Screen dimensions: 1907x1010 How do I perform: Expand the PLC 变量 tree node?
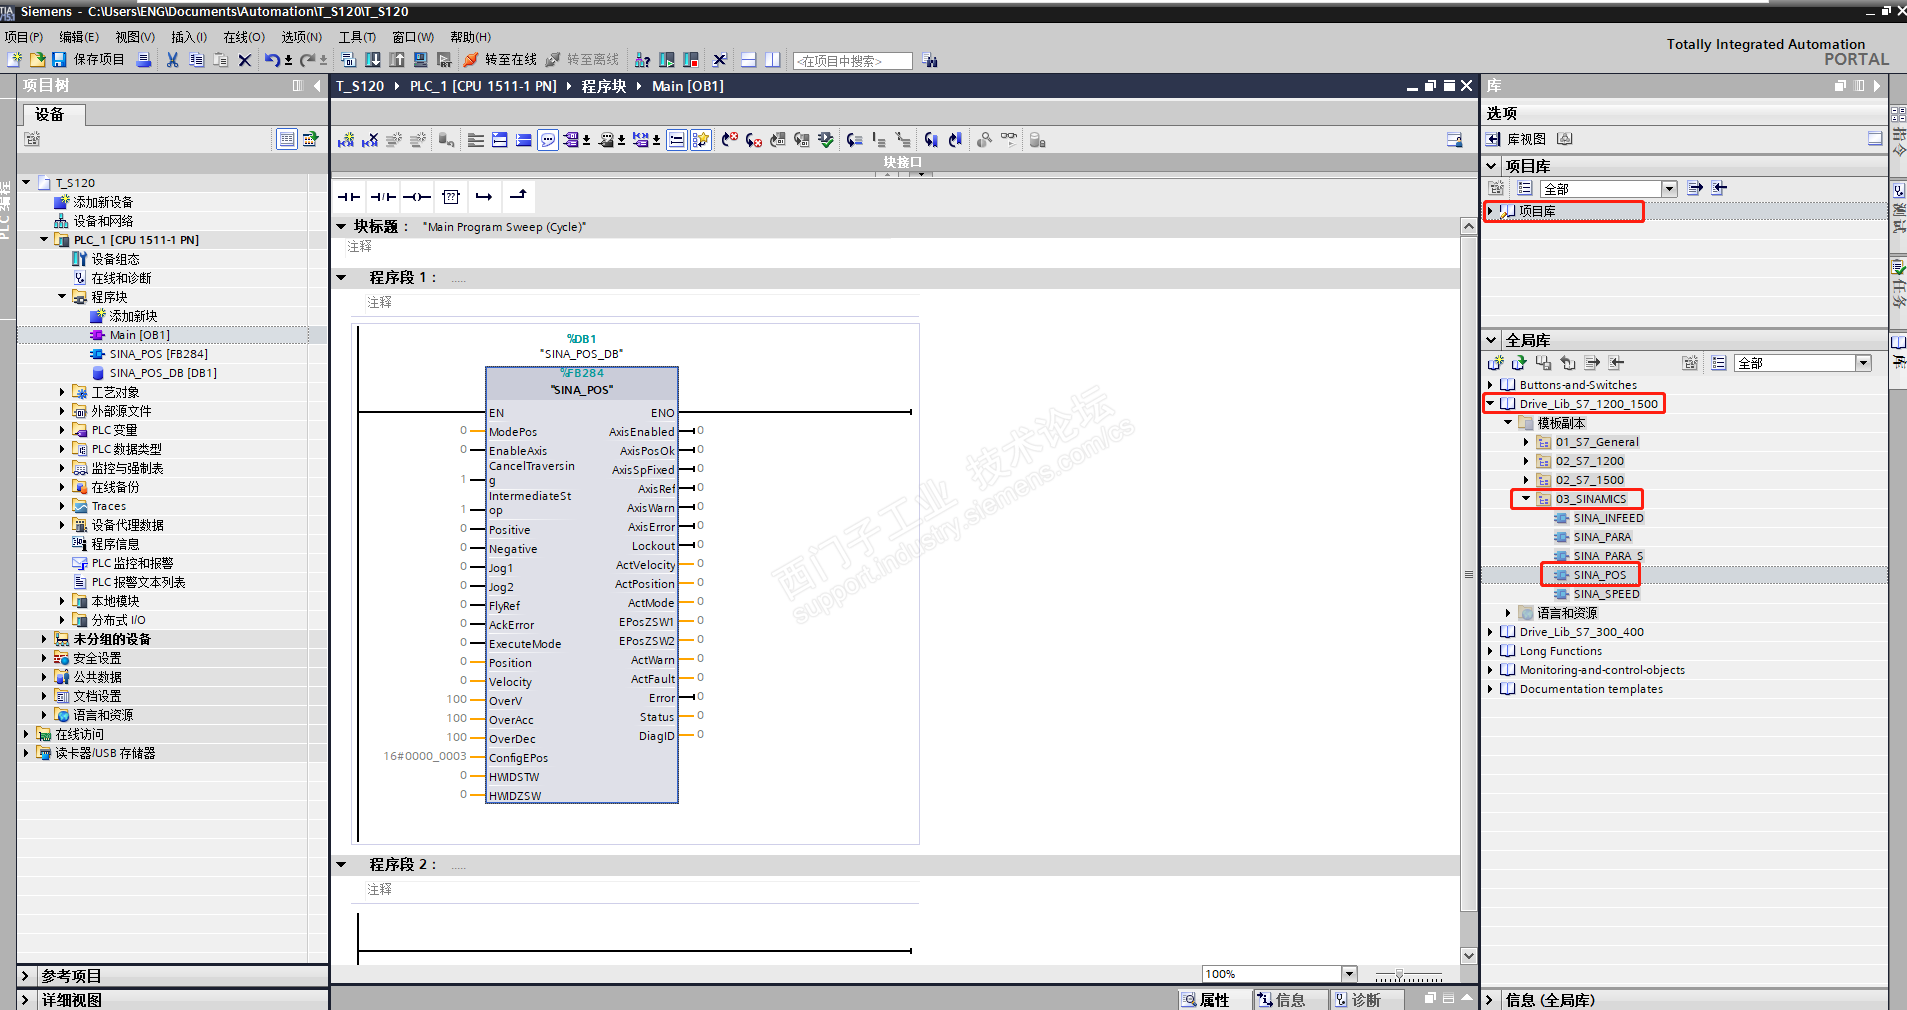pos(62,430)
